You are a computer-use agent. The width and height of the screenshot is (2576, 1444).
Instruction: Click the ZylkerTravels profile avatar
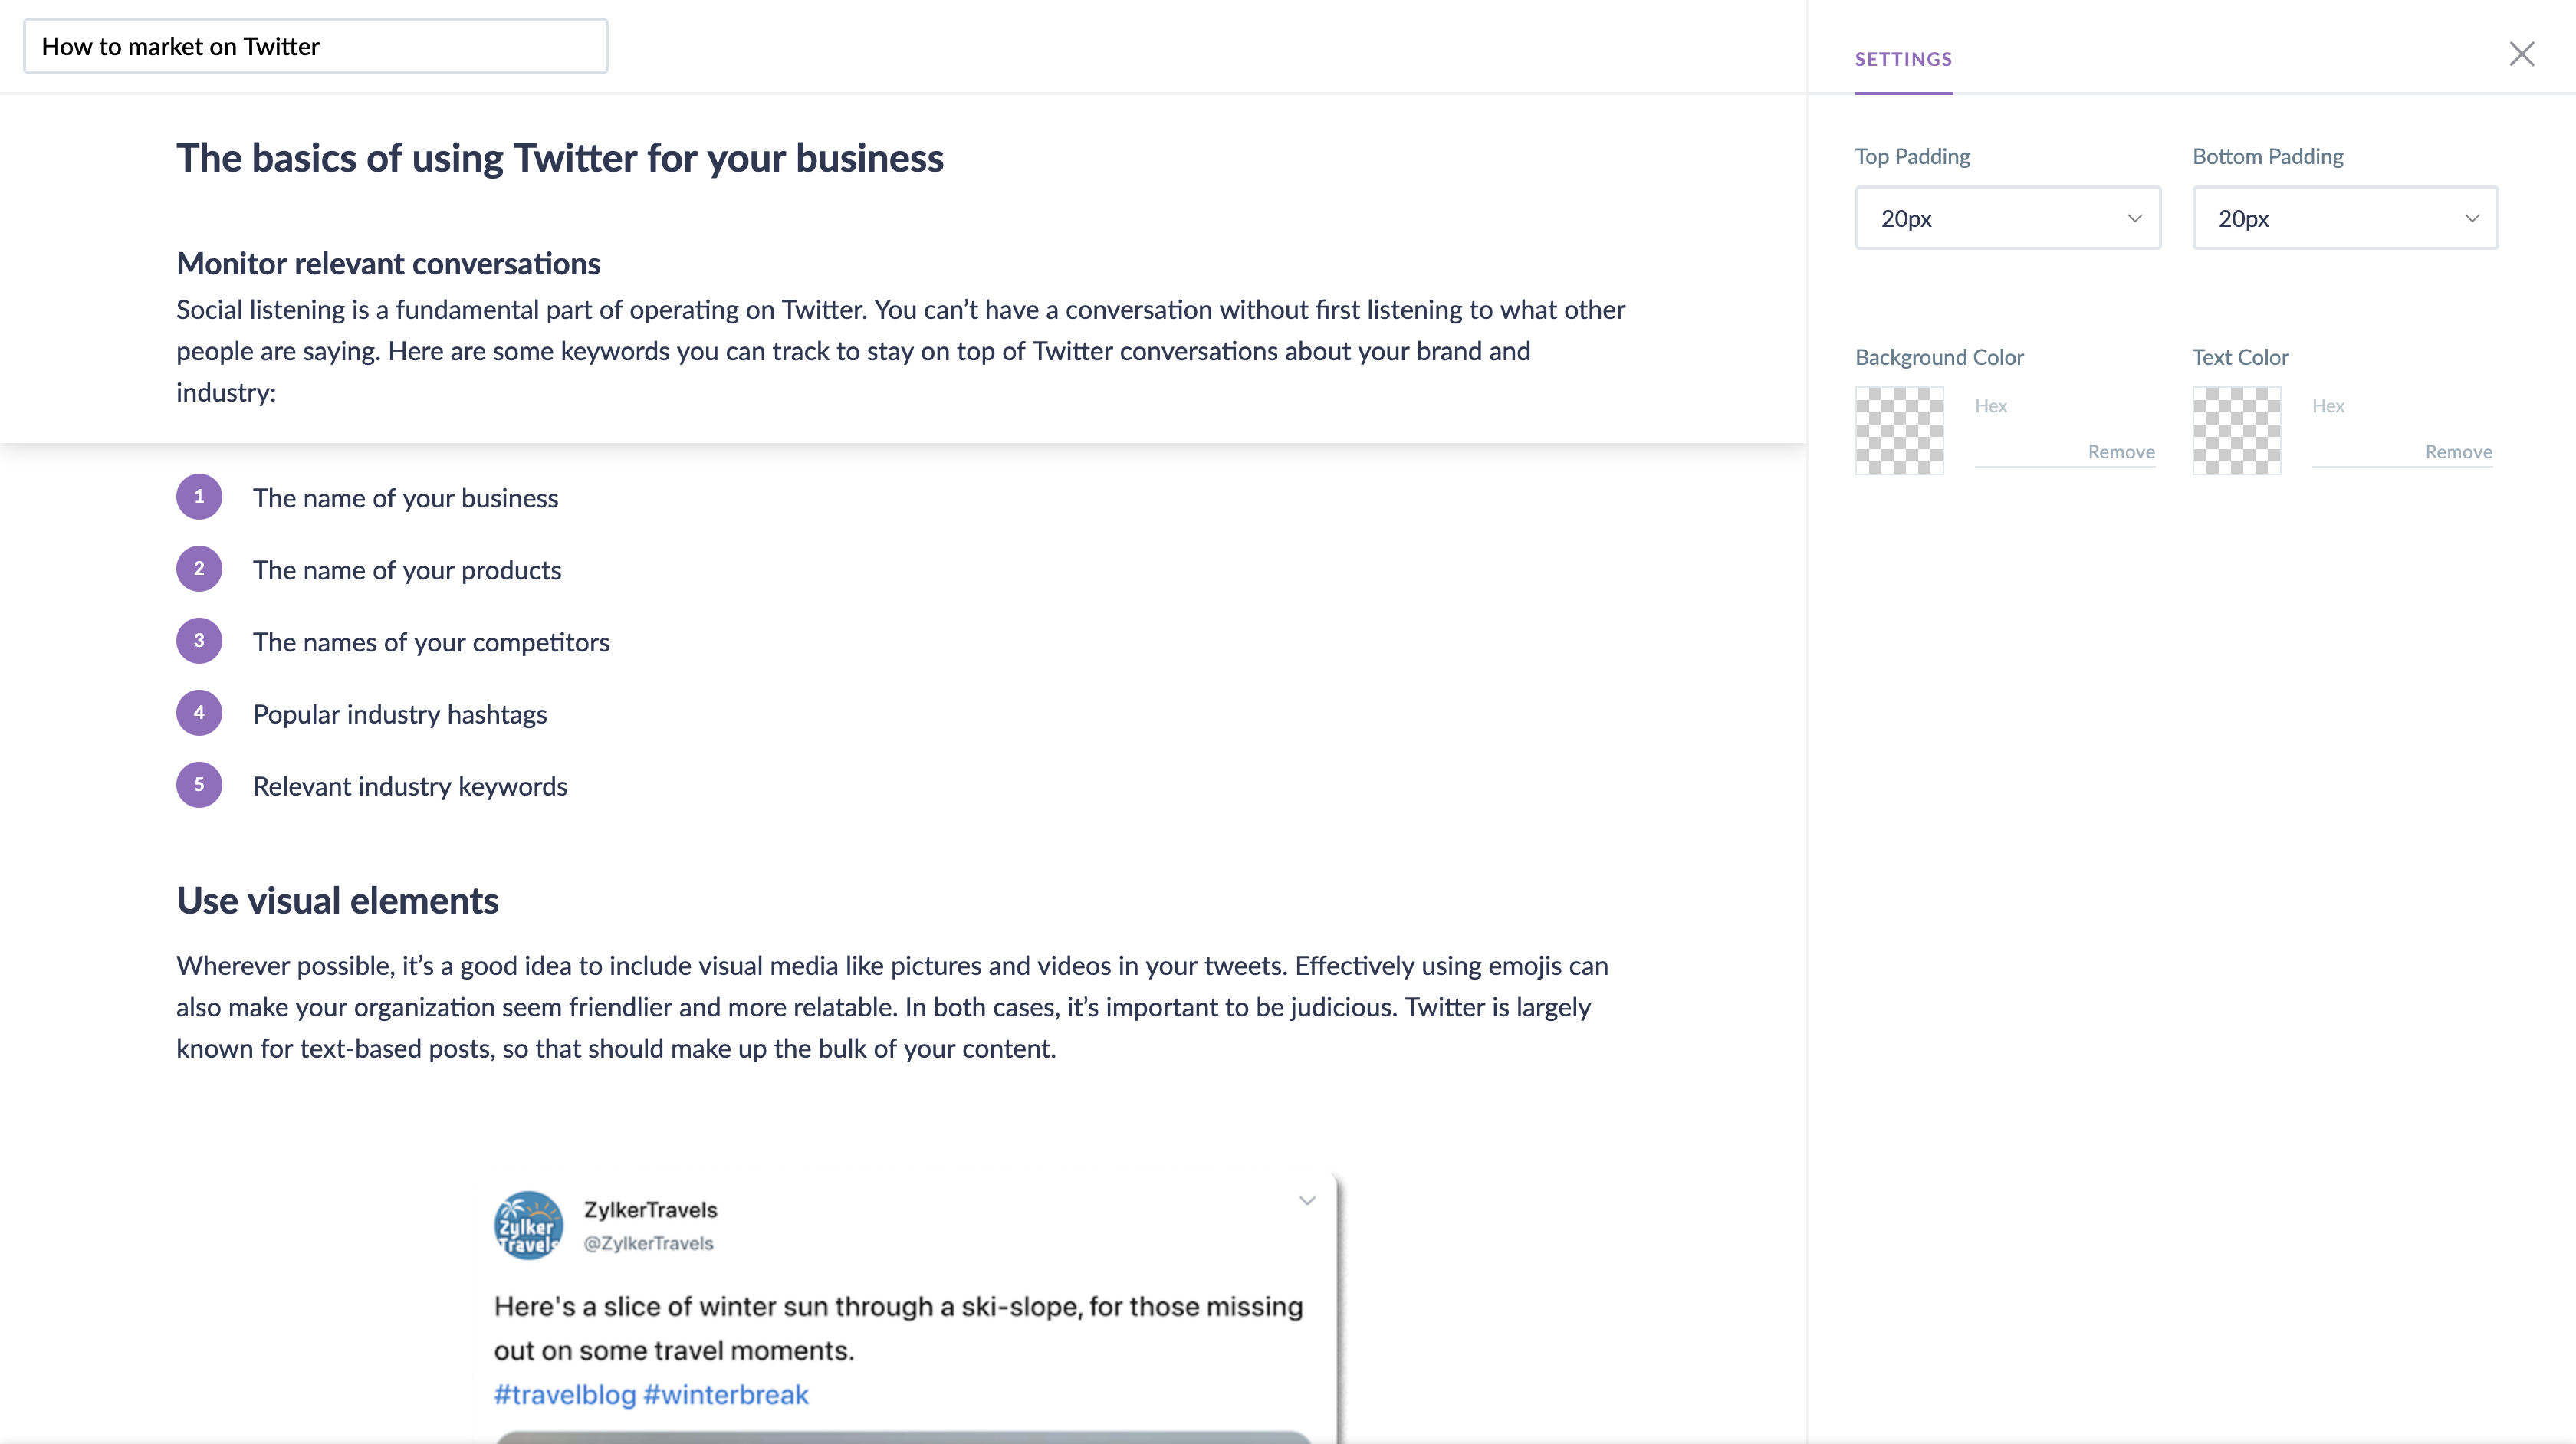point(528,1225)
